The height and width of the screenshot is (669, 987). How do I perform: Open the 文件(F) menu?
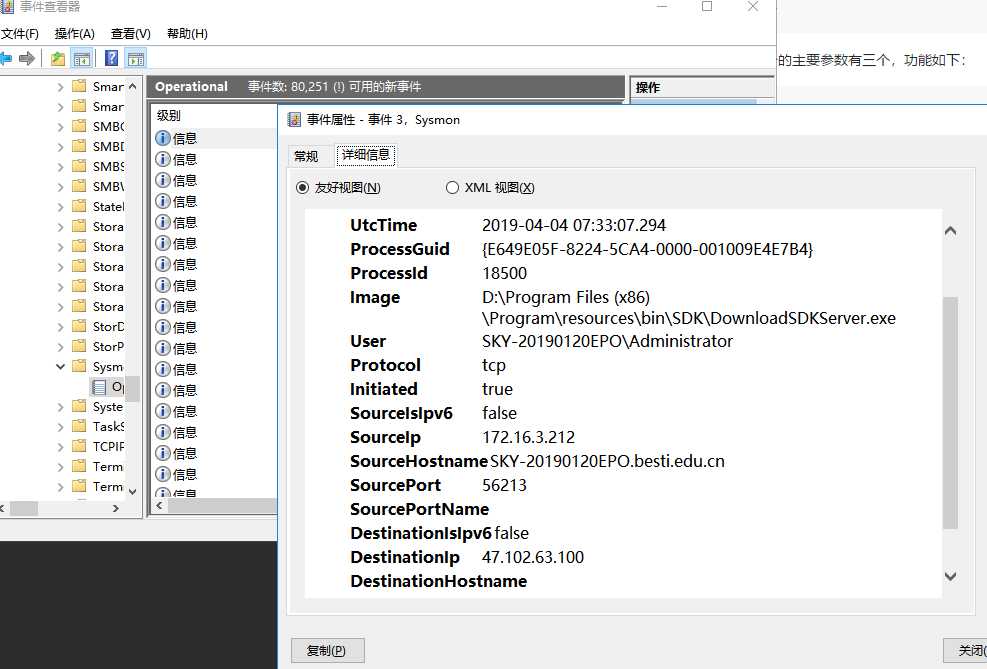pyautogui.click(x=20, y=33)
